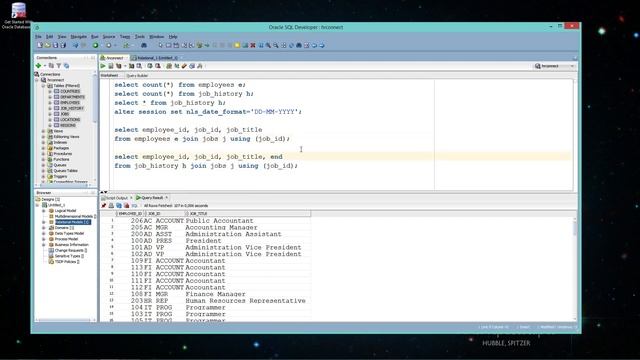Click the Zoom Out magnifier in main toolbar

pyautogui.click(x=276, y=45)
